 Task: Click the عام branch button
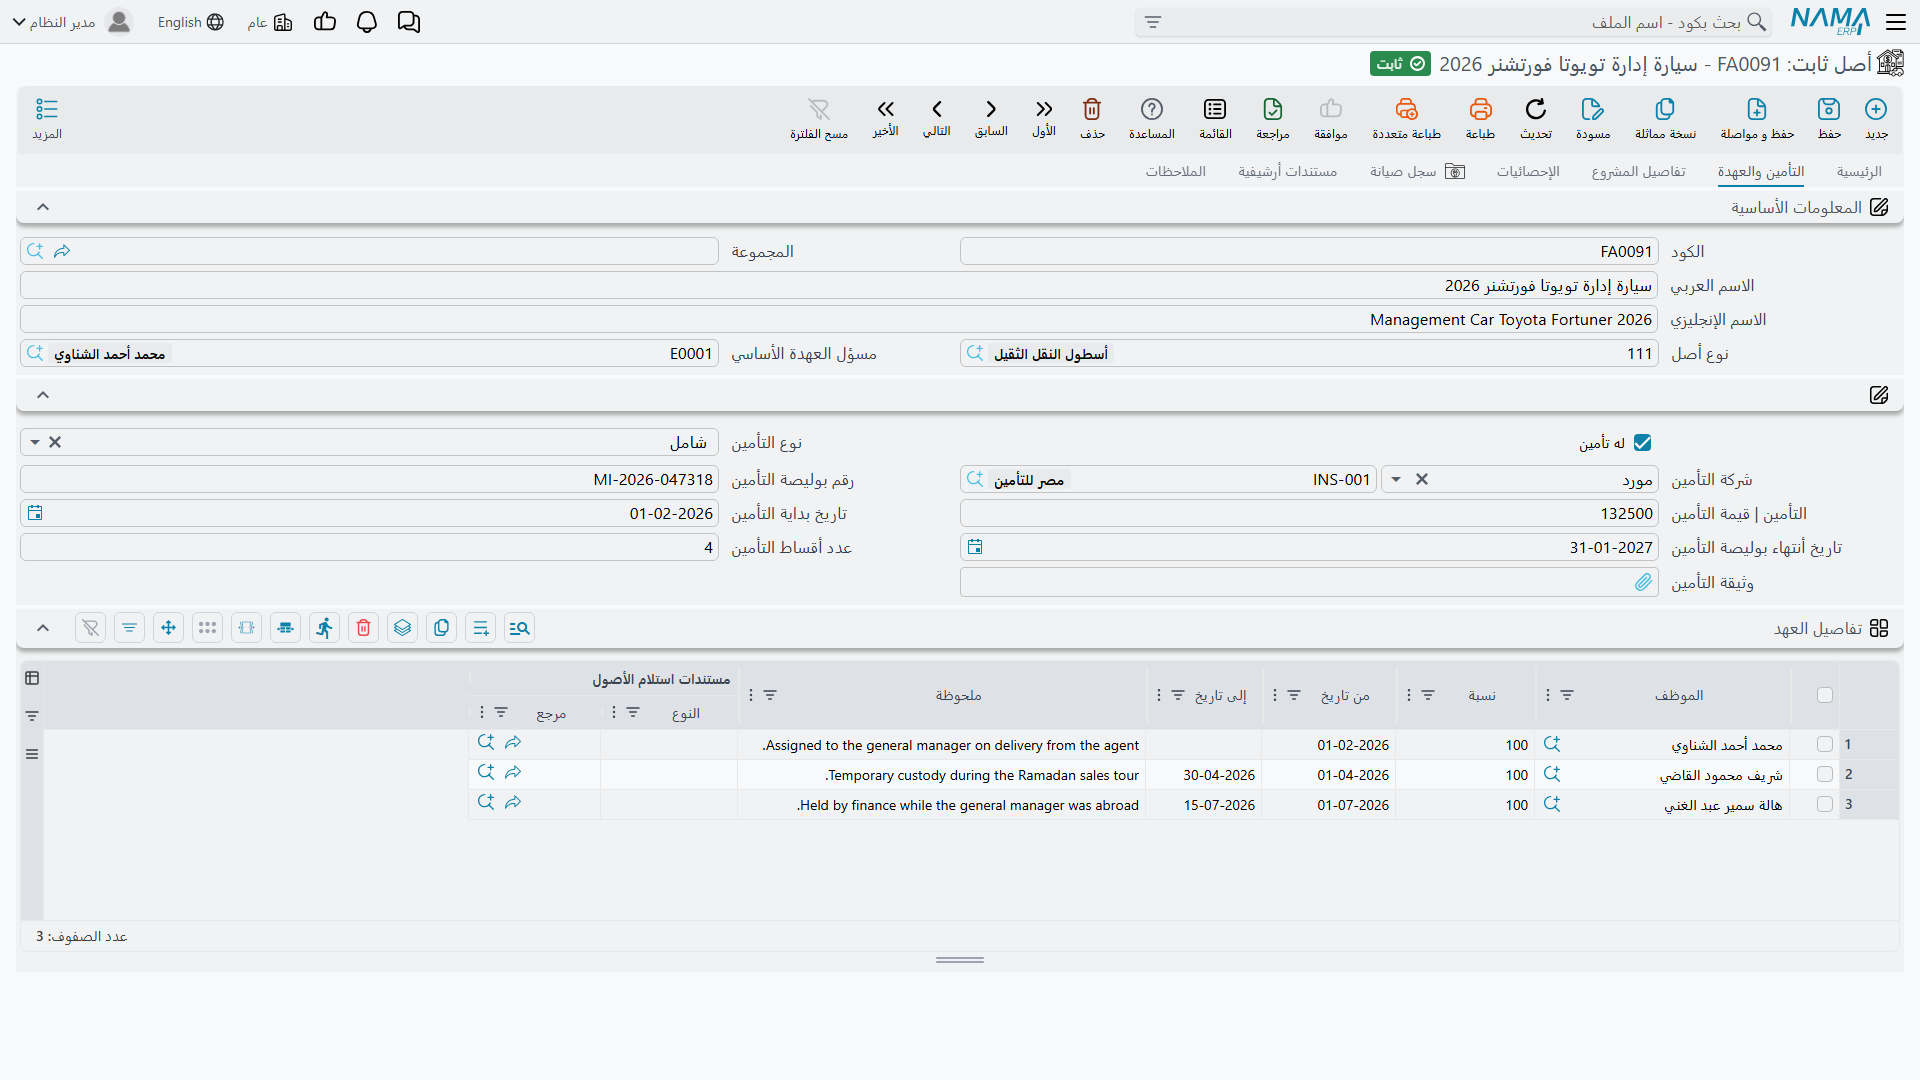[270, 22]
